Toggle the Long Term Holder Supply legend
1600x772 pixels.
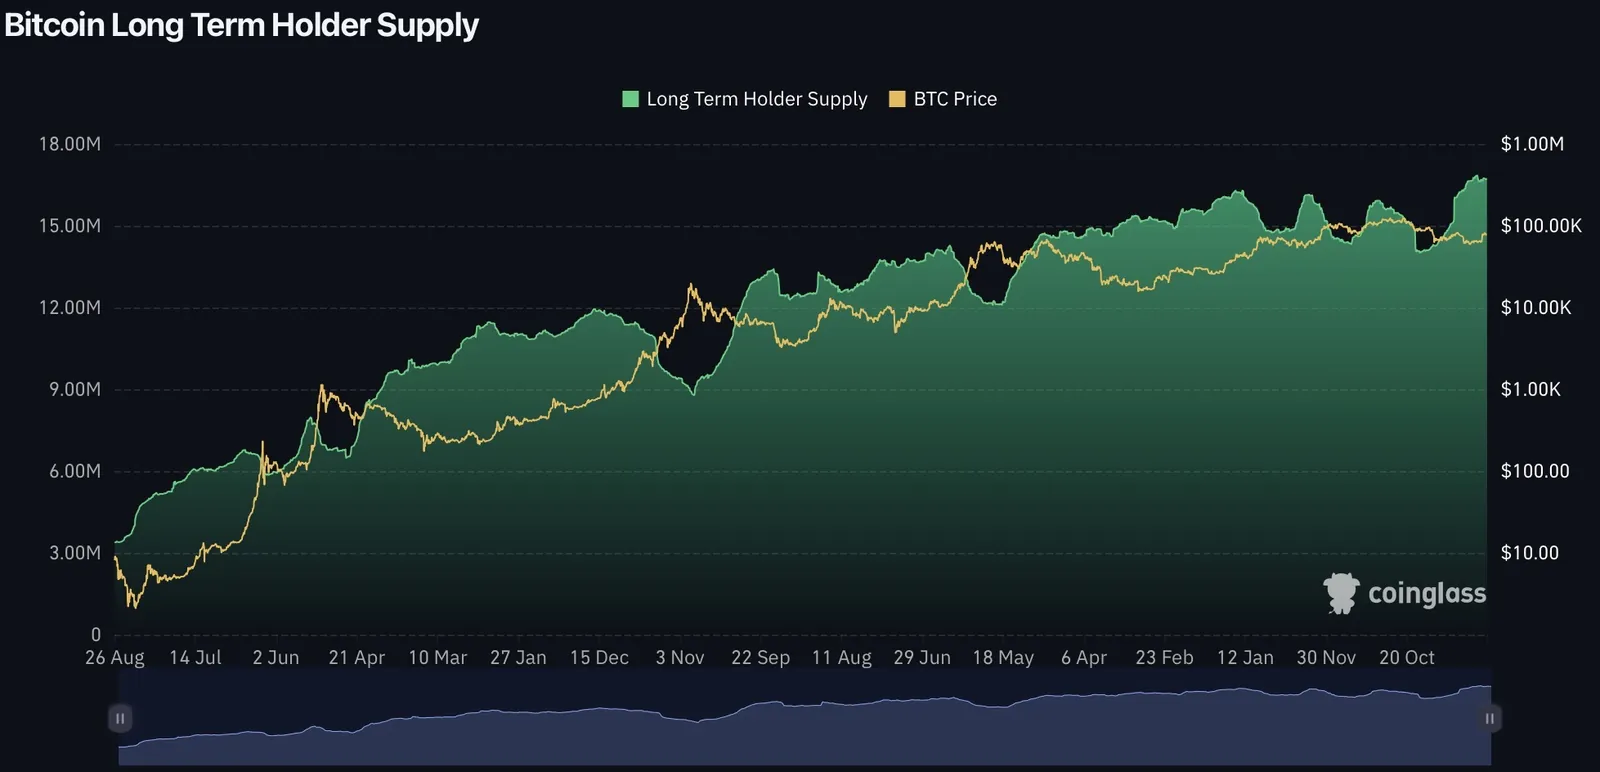[745, 99]
